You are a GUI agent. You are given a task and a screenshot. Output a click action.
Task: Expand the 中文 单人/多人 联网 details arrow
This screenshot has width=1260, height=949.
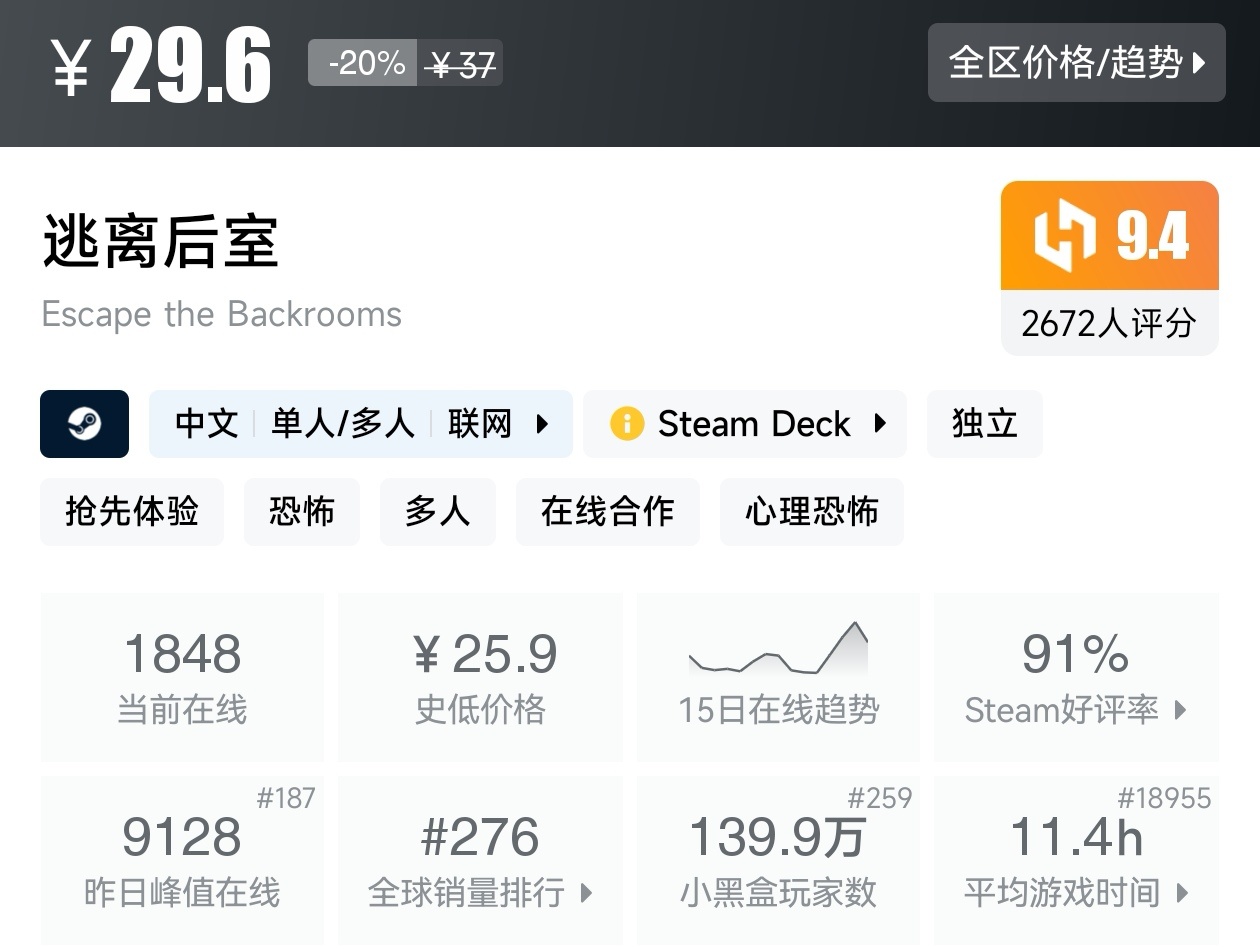542,424
